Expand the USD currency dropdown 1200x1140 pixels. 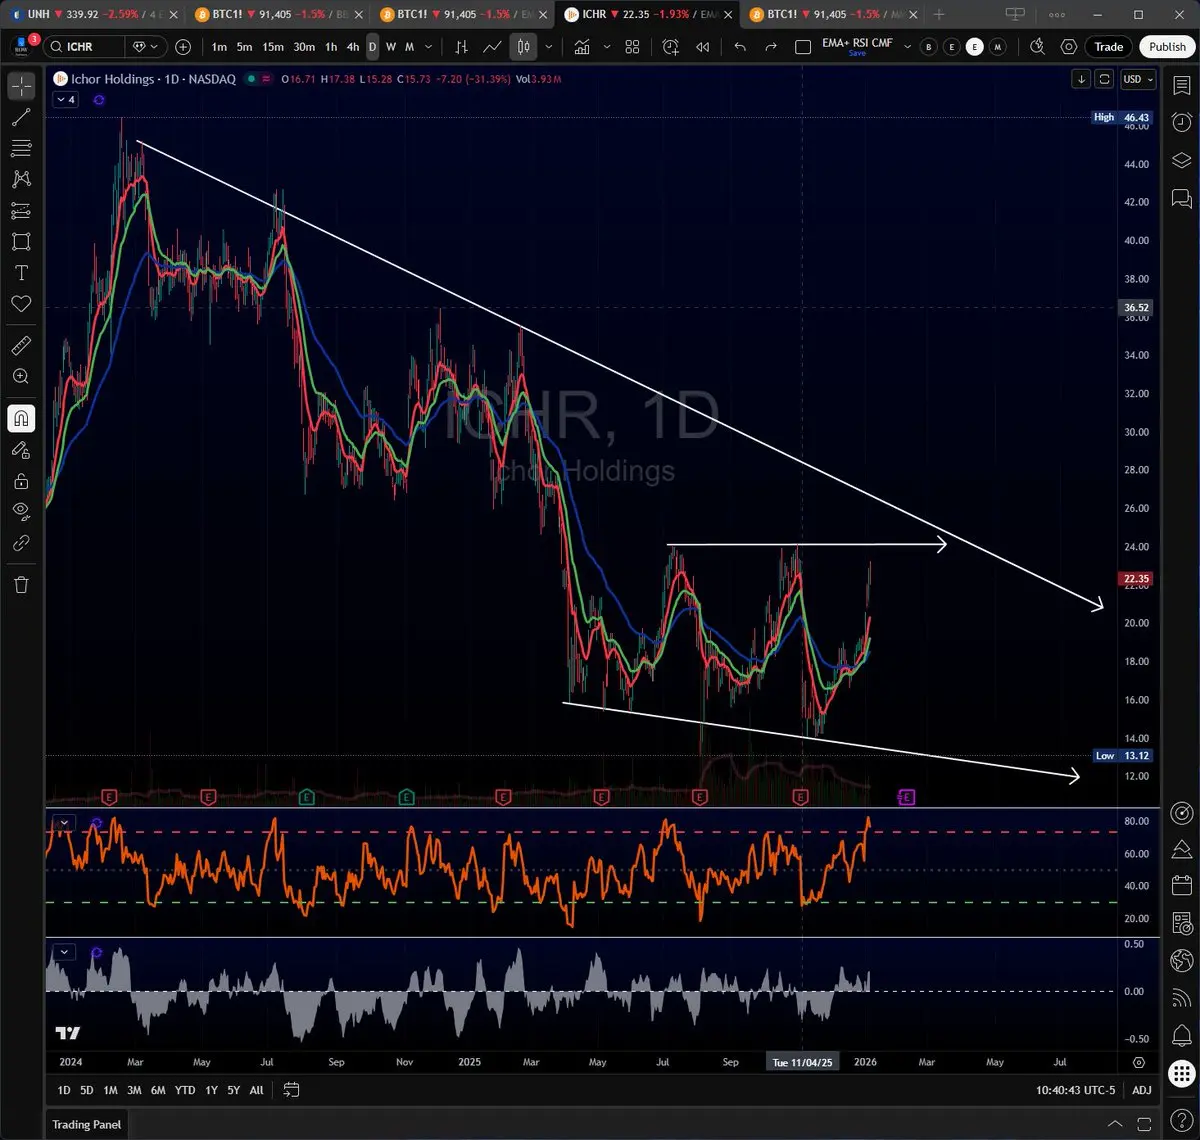click(x=1139, y=79)
